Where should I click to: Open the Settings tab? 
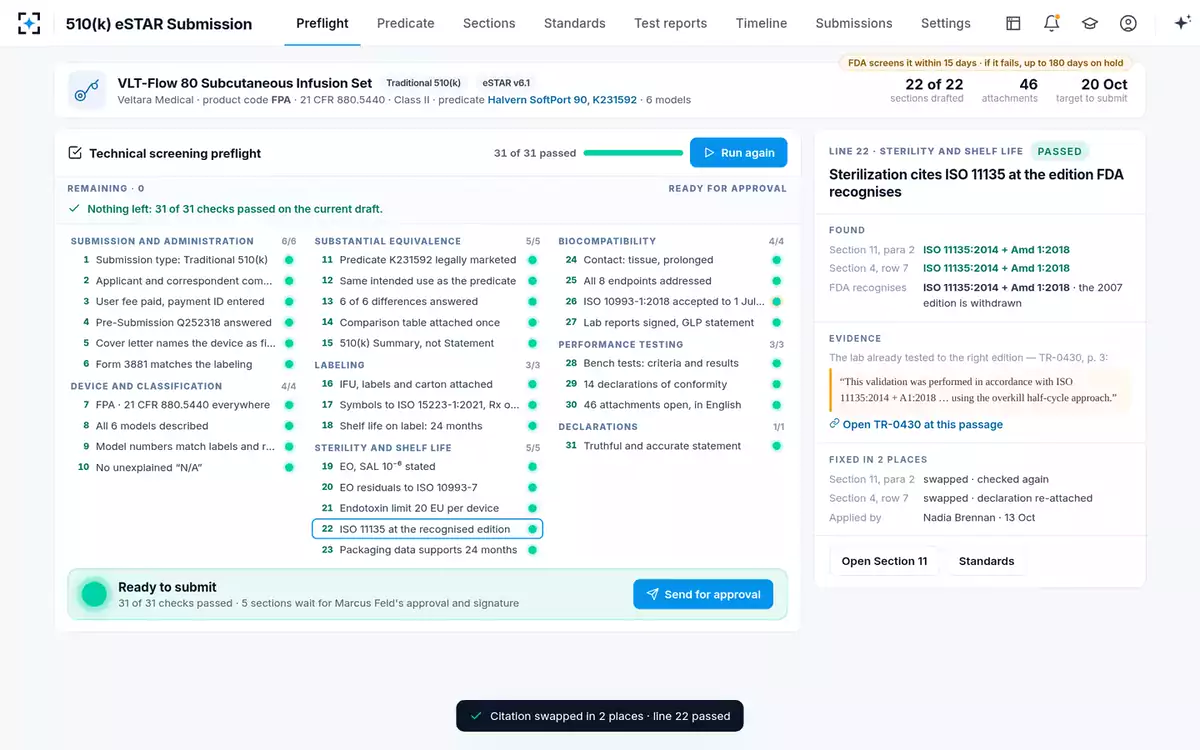946,23
